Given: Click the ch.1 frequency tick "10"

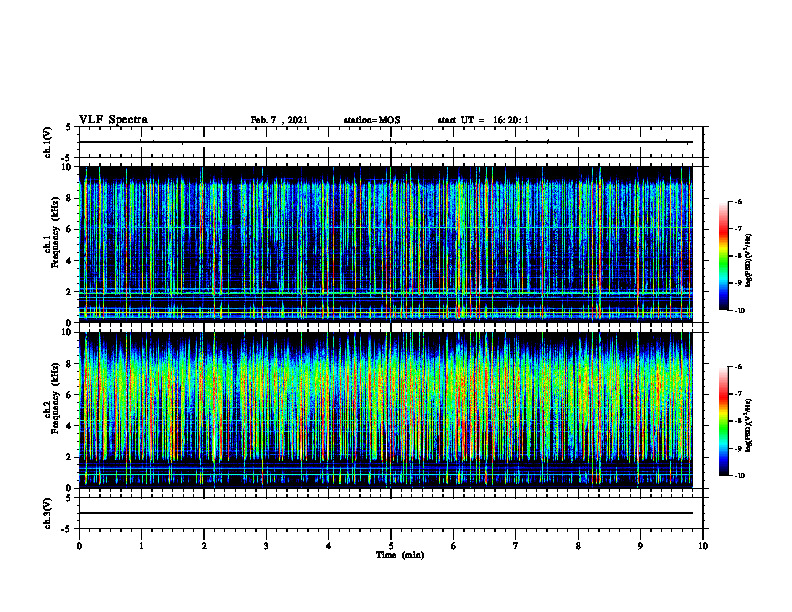Looking at the screenshot, I should (x=67, y=167).
